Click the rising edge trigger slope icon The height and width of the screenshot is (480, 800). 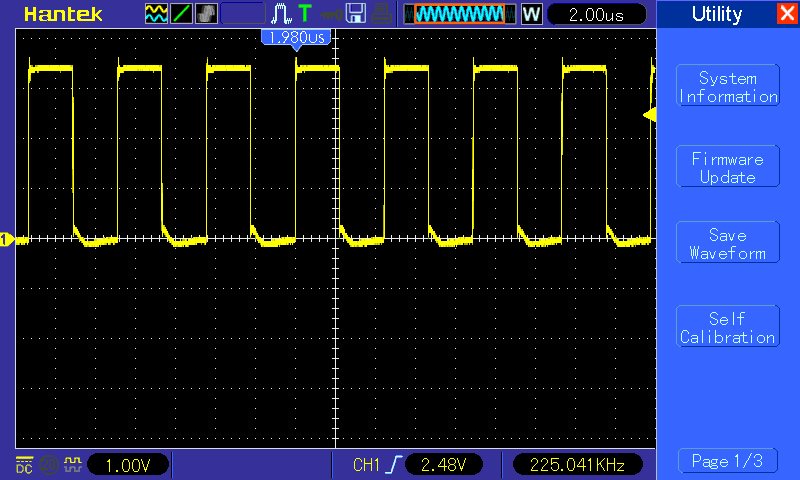pyautogui.click(x=394, y=464)
